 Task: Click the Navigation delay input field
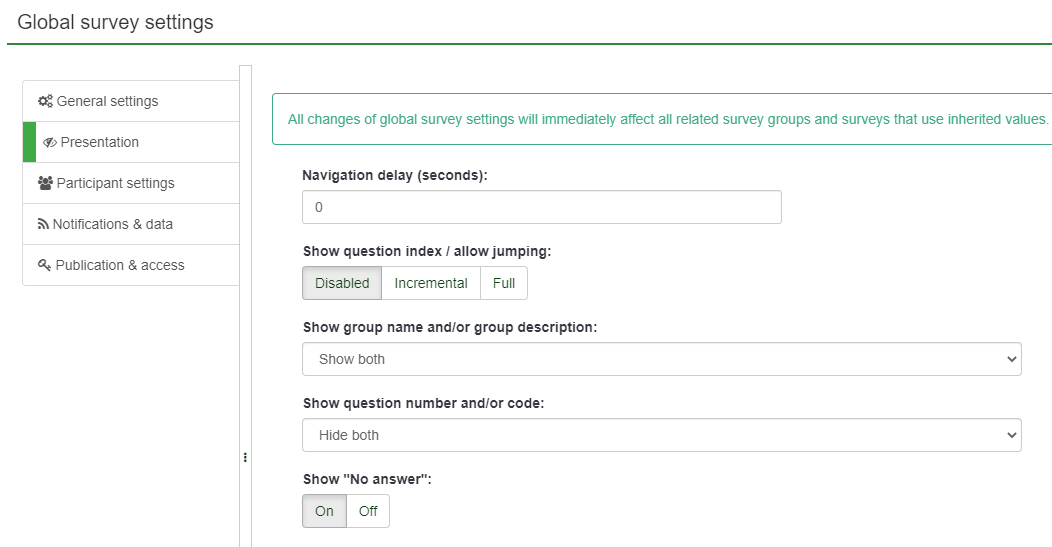point(541,207)
